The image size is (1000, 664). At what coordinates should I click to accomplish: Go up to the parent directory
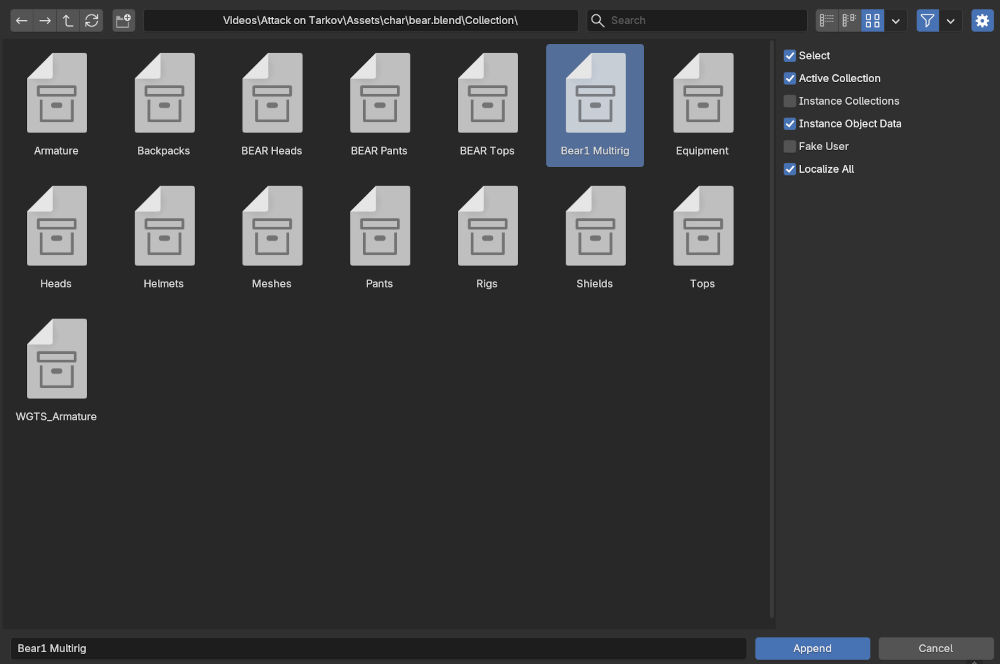[68, 20]
